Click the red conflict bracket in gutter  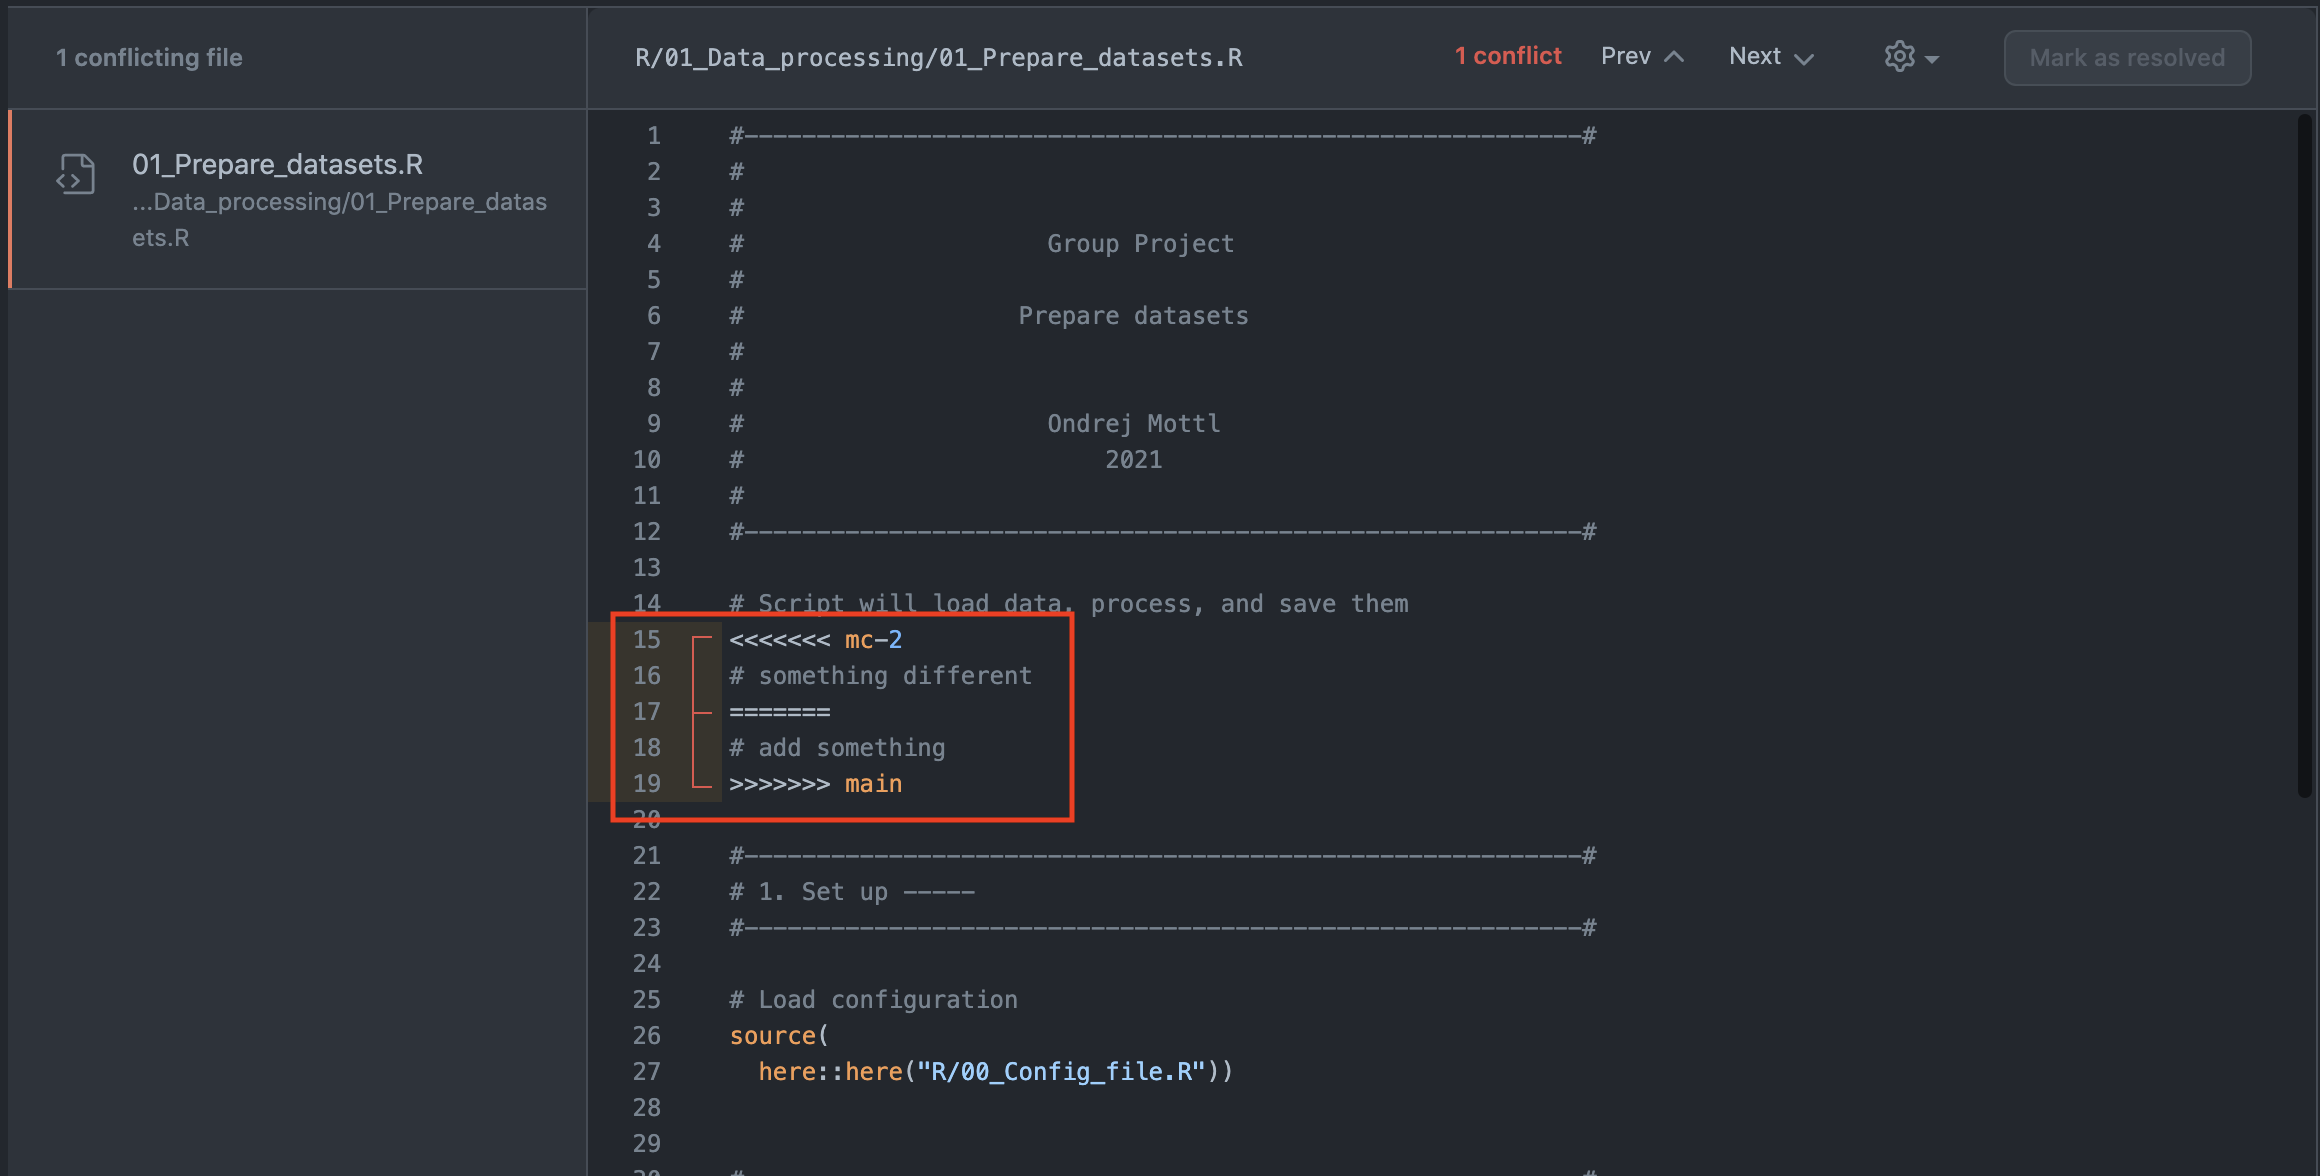695,712
